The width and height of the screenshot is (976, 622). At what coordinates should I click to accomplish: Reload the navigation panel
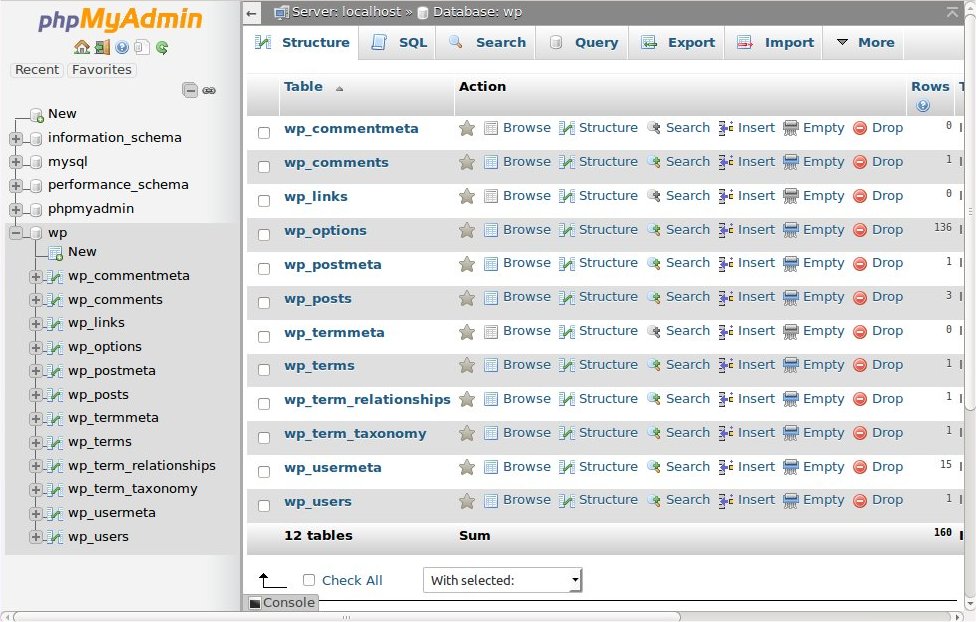[161, 47]
